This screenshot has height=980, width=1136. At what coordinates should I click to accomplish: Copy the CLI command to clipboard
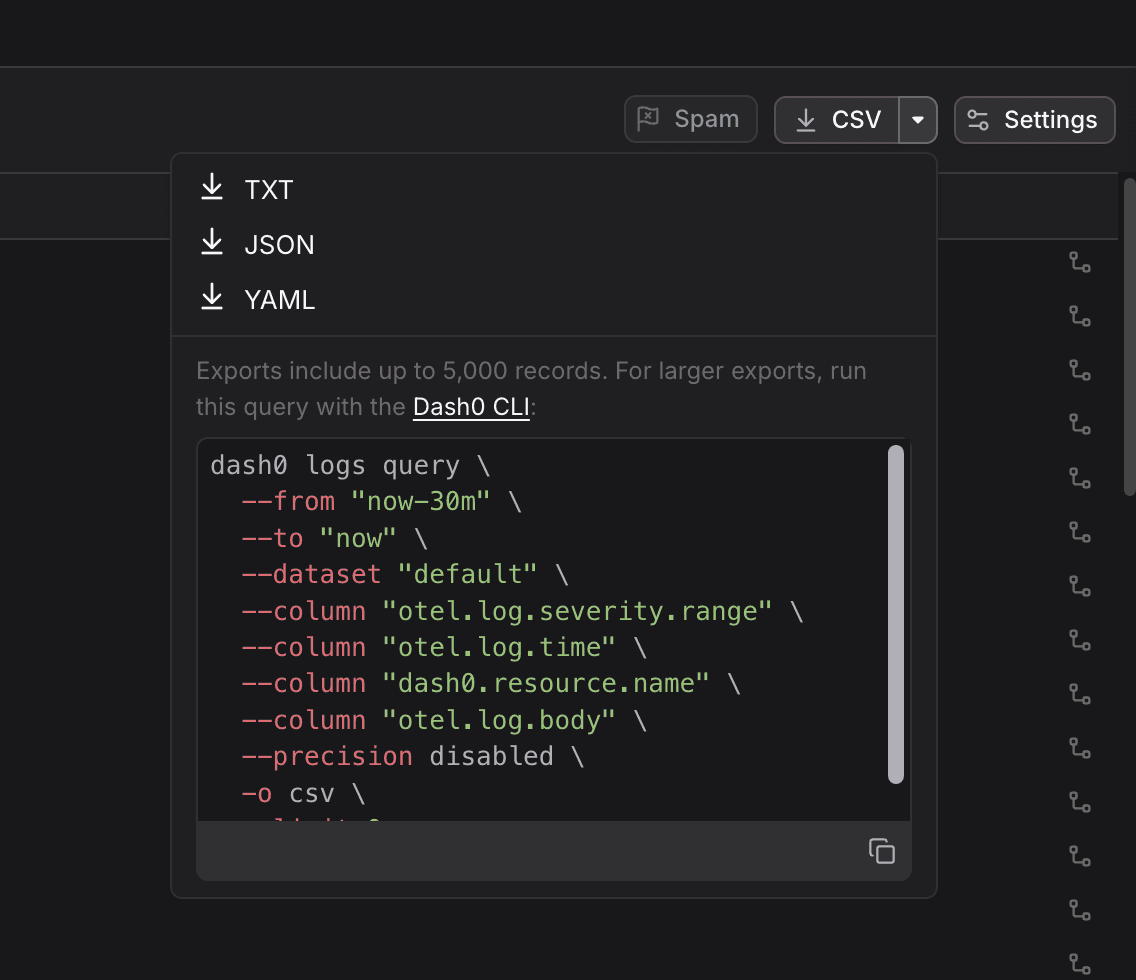pyautogui.click(x=882, y=851)
